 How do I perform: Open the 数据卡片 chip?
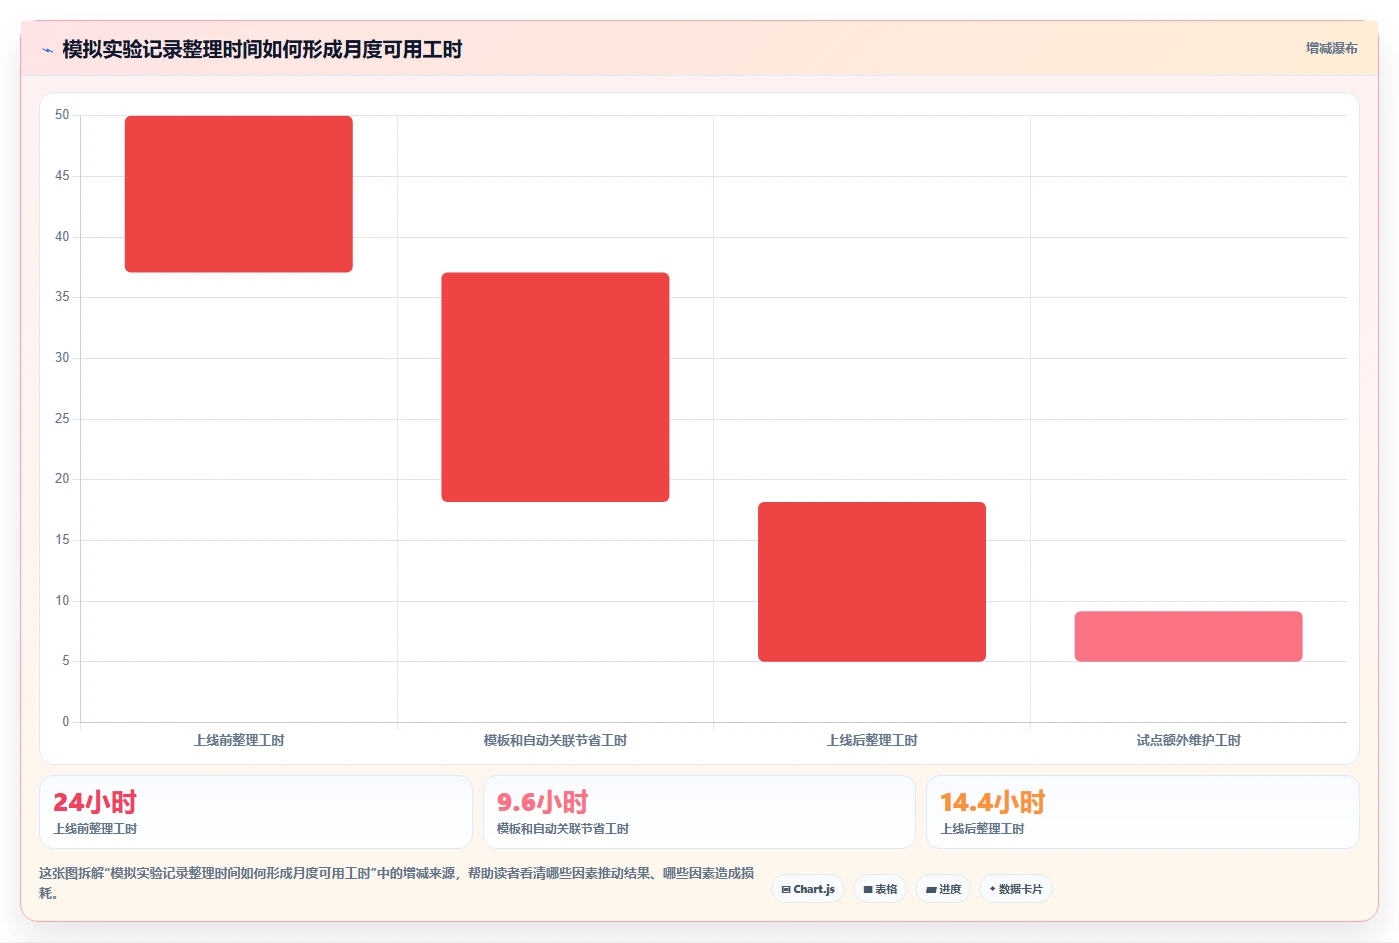click(x=1015, y=889)
